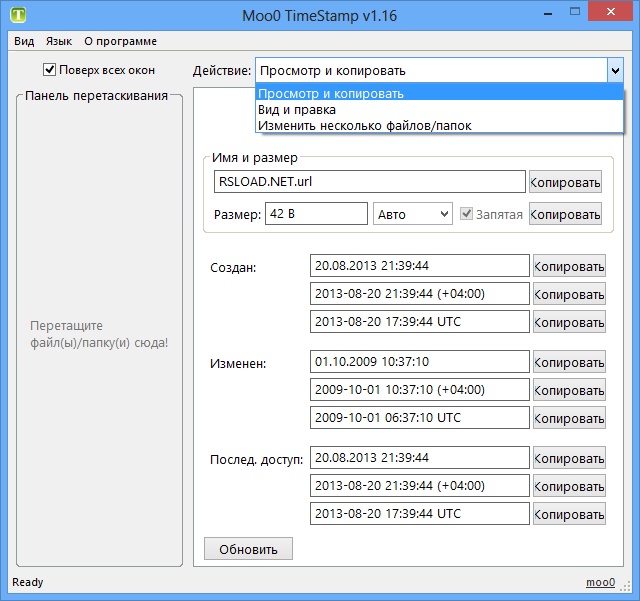Click modified field 2009-10-01 06:37:10 UTC
The image size is (640, 601).
[x=420, y=418]
